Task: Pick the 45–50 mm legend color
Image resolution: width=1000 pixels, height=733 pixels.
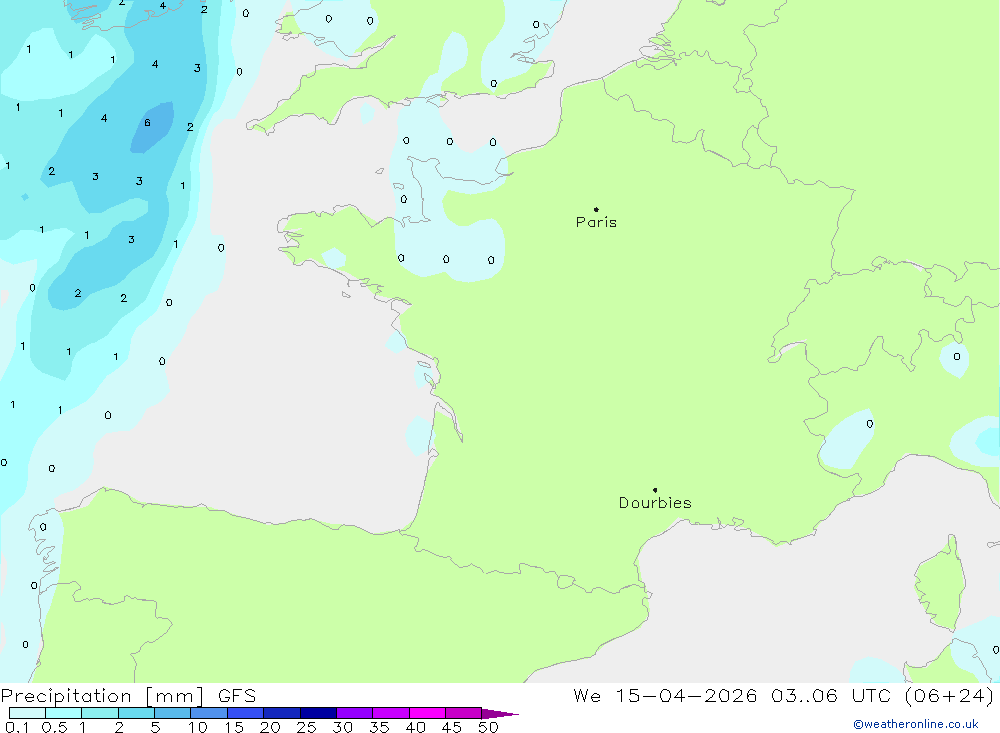Action: pyautogui.click(x=463, y=713)
